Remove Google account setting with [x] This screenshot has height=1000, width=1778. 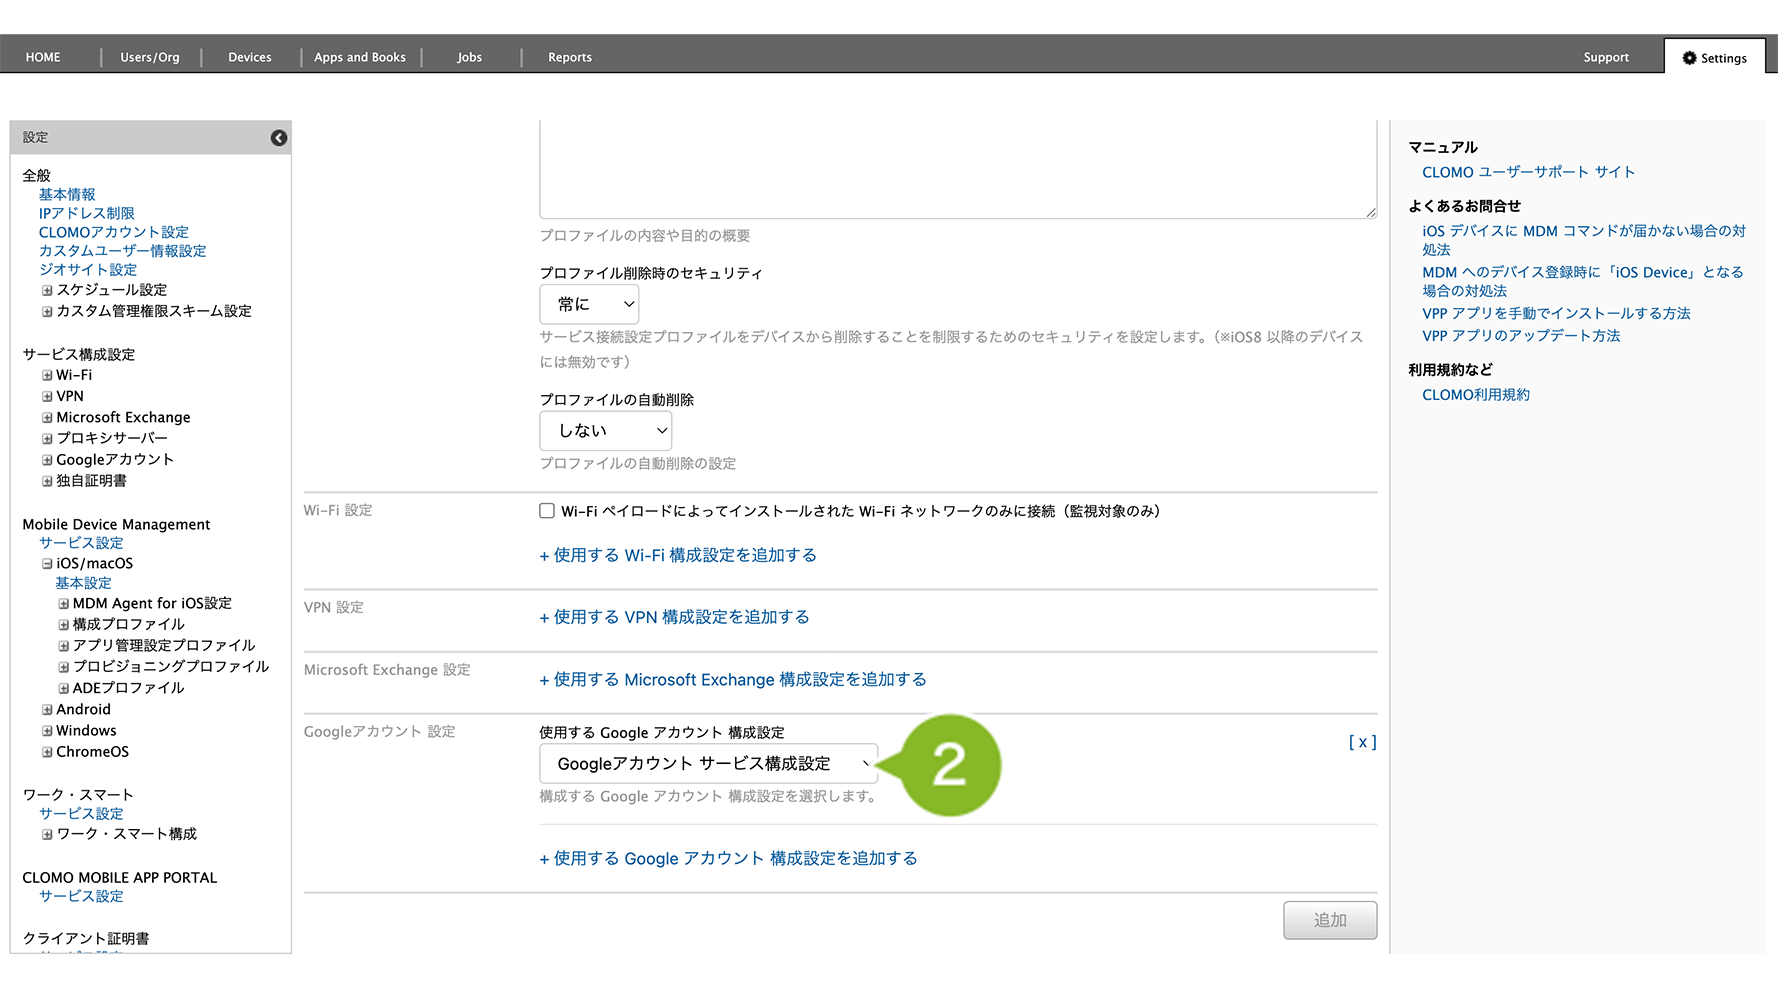click(x=1362, y=742)
